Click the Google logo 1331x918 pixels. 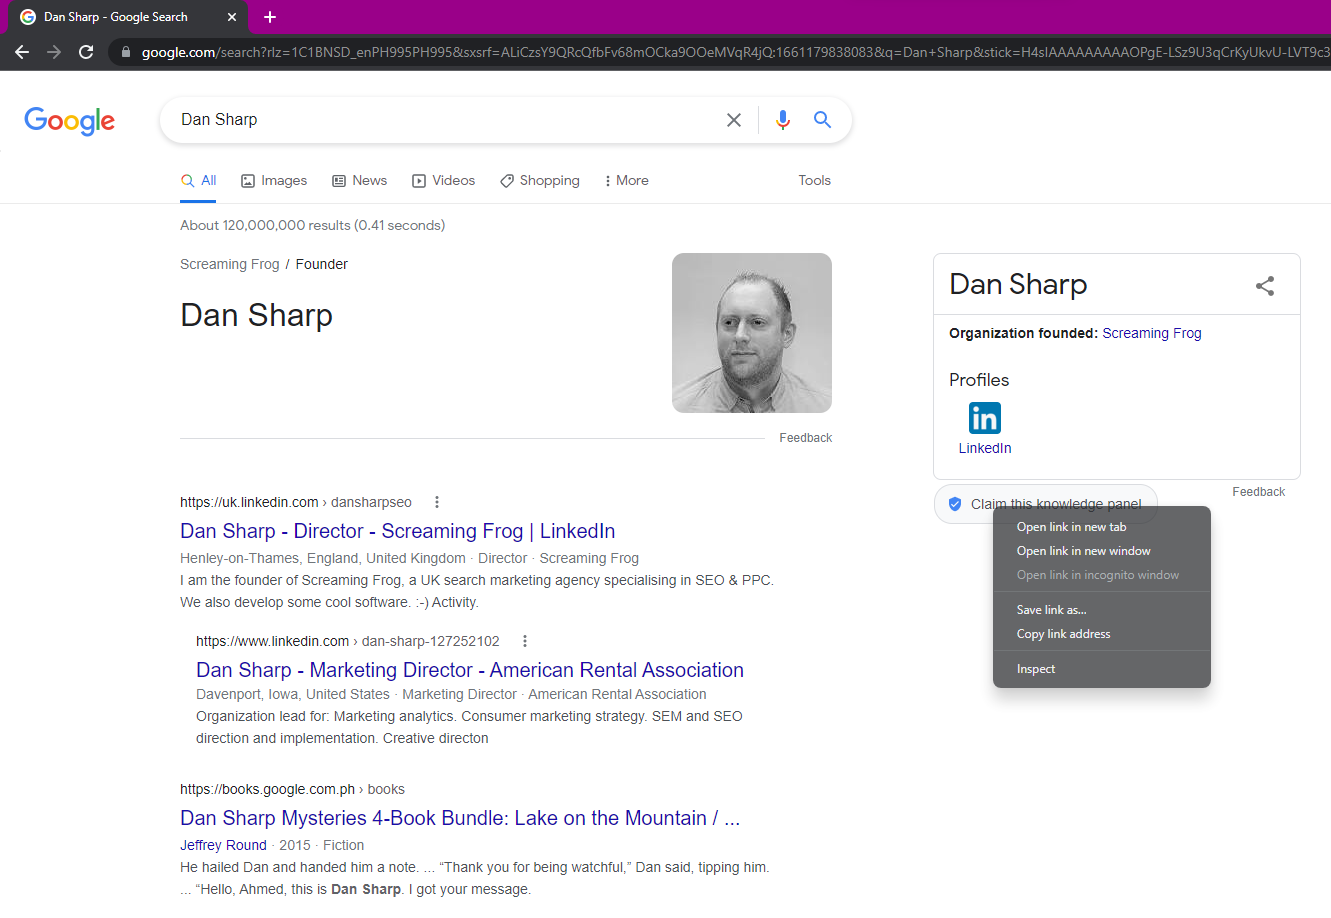70,120
